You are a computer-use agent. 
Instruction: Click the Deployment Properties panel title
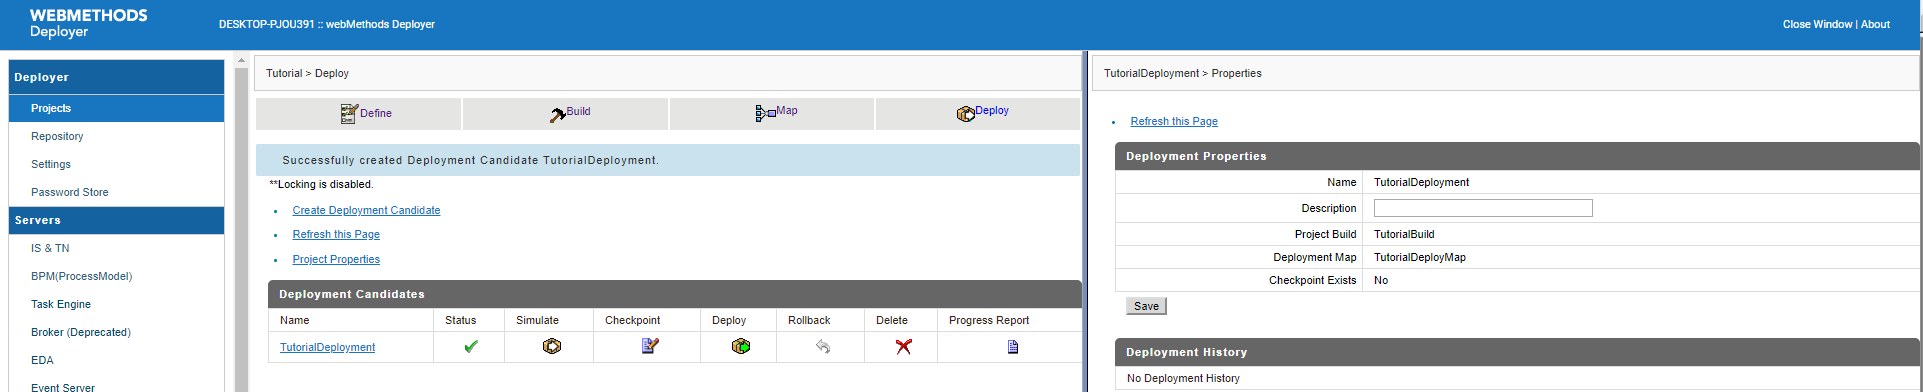[x=1196, y=156]
